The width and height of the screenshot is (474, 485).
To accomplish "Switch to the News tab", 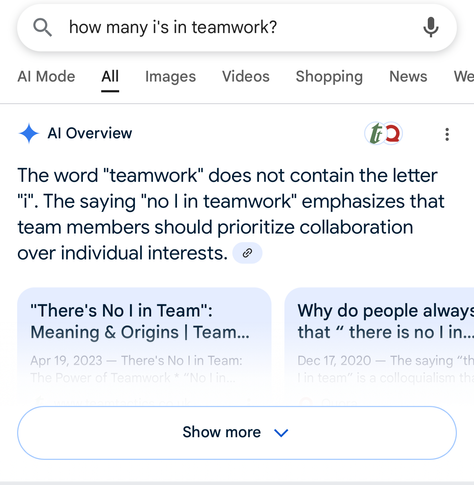I will (x=408, y=77).
